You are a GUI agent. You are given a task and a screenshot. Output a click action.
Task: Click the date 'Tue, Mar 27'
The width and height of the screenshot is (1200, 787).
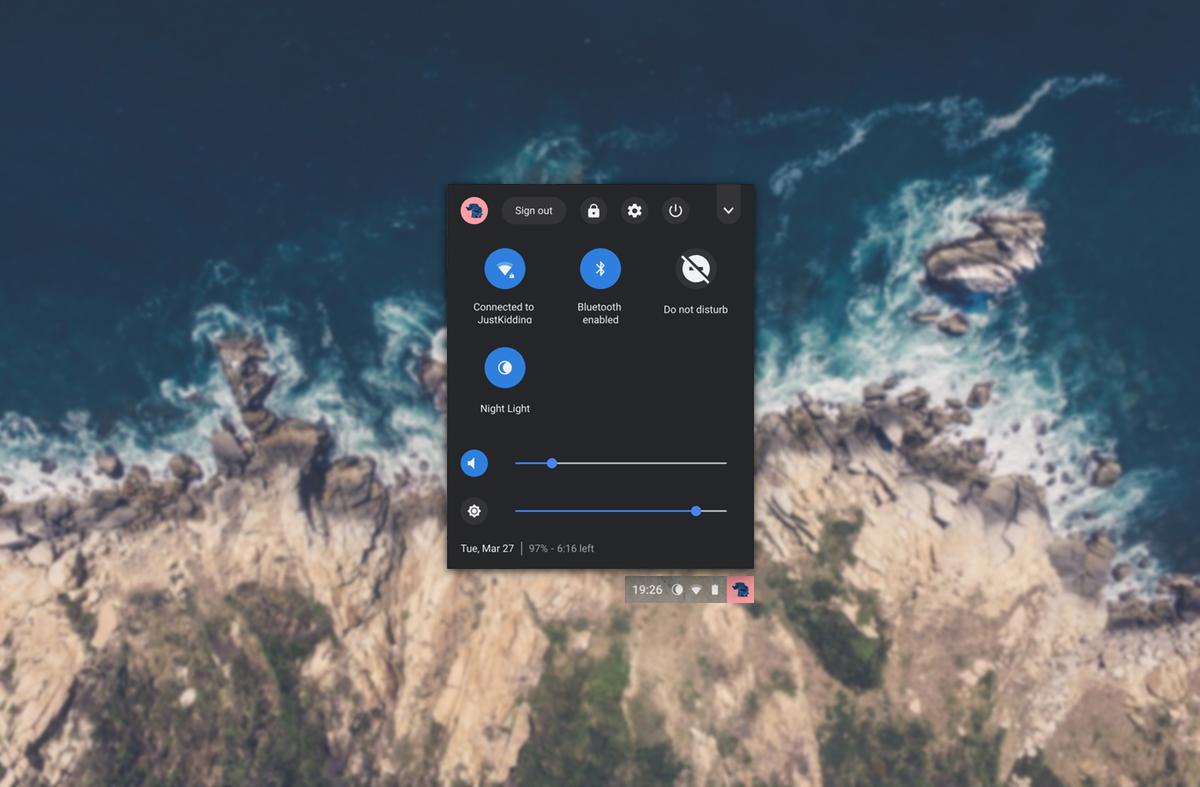[487, 549]
